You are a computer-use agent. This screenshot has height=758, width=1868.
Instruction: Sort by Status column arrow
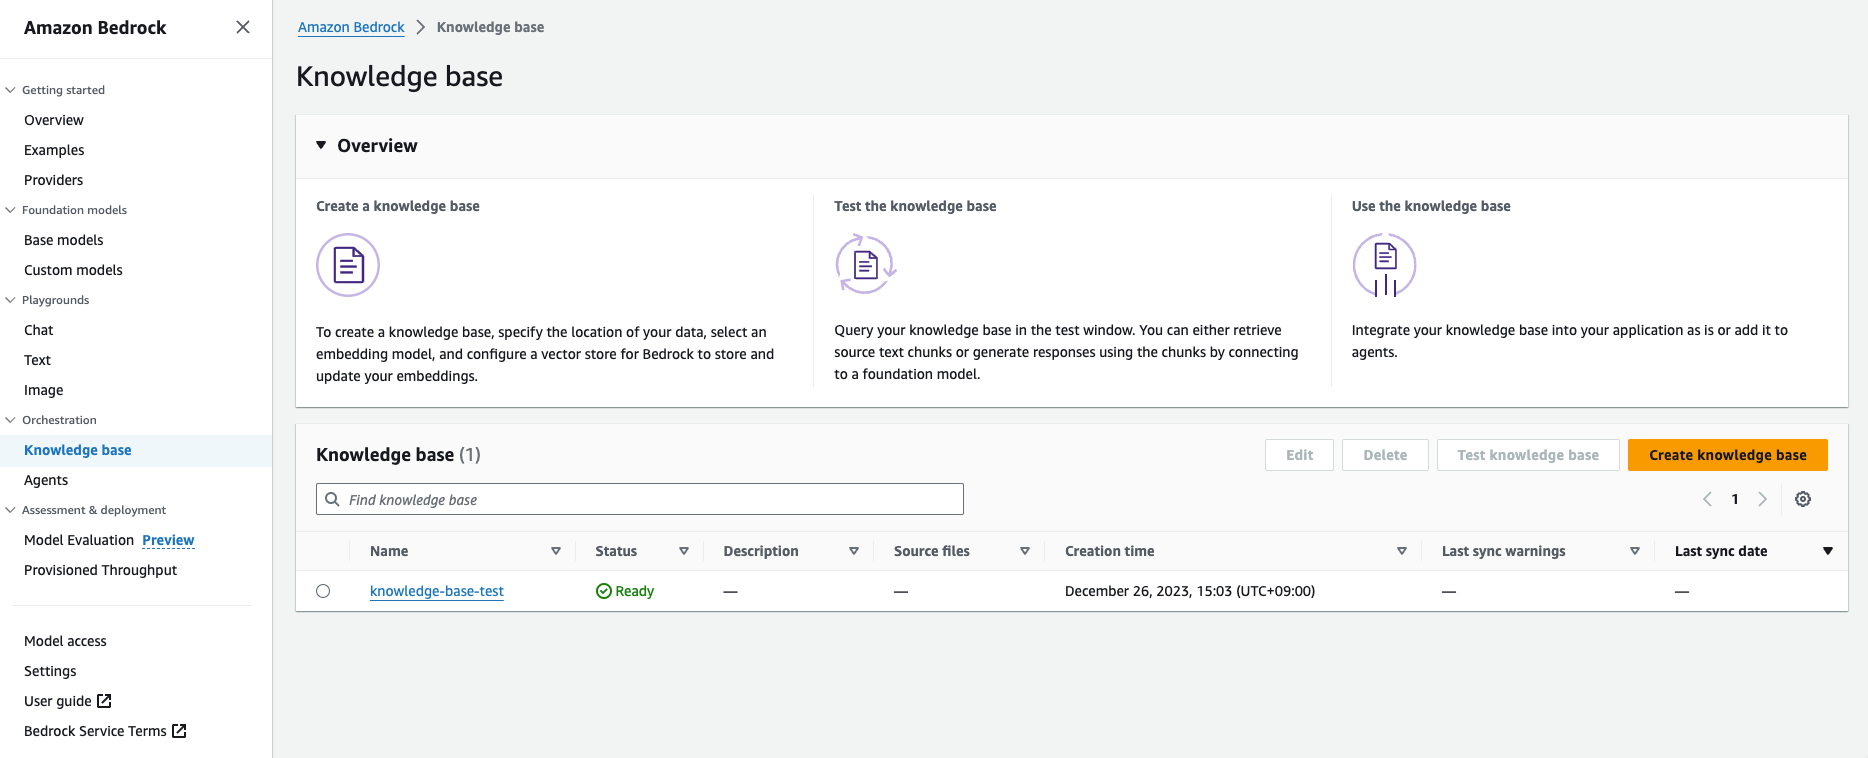tap(684, 551)
